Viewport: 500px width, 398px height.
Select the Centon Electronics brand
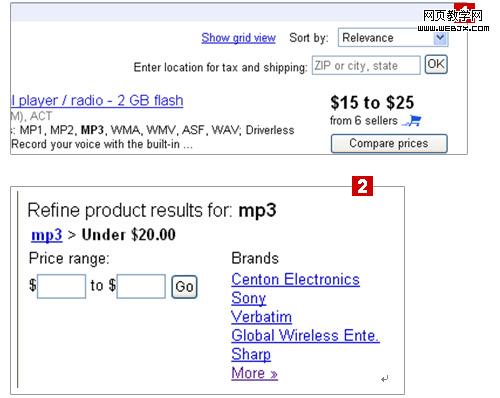click(x=296, y=279)
